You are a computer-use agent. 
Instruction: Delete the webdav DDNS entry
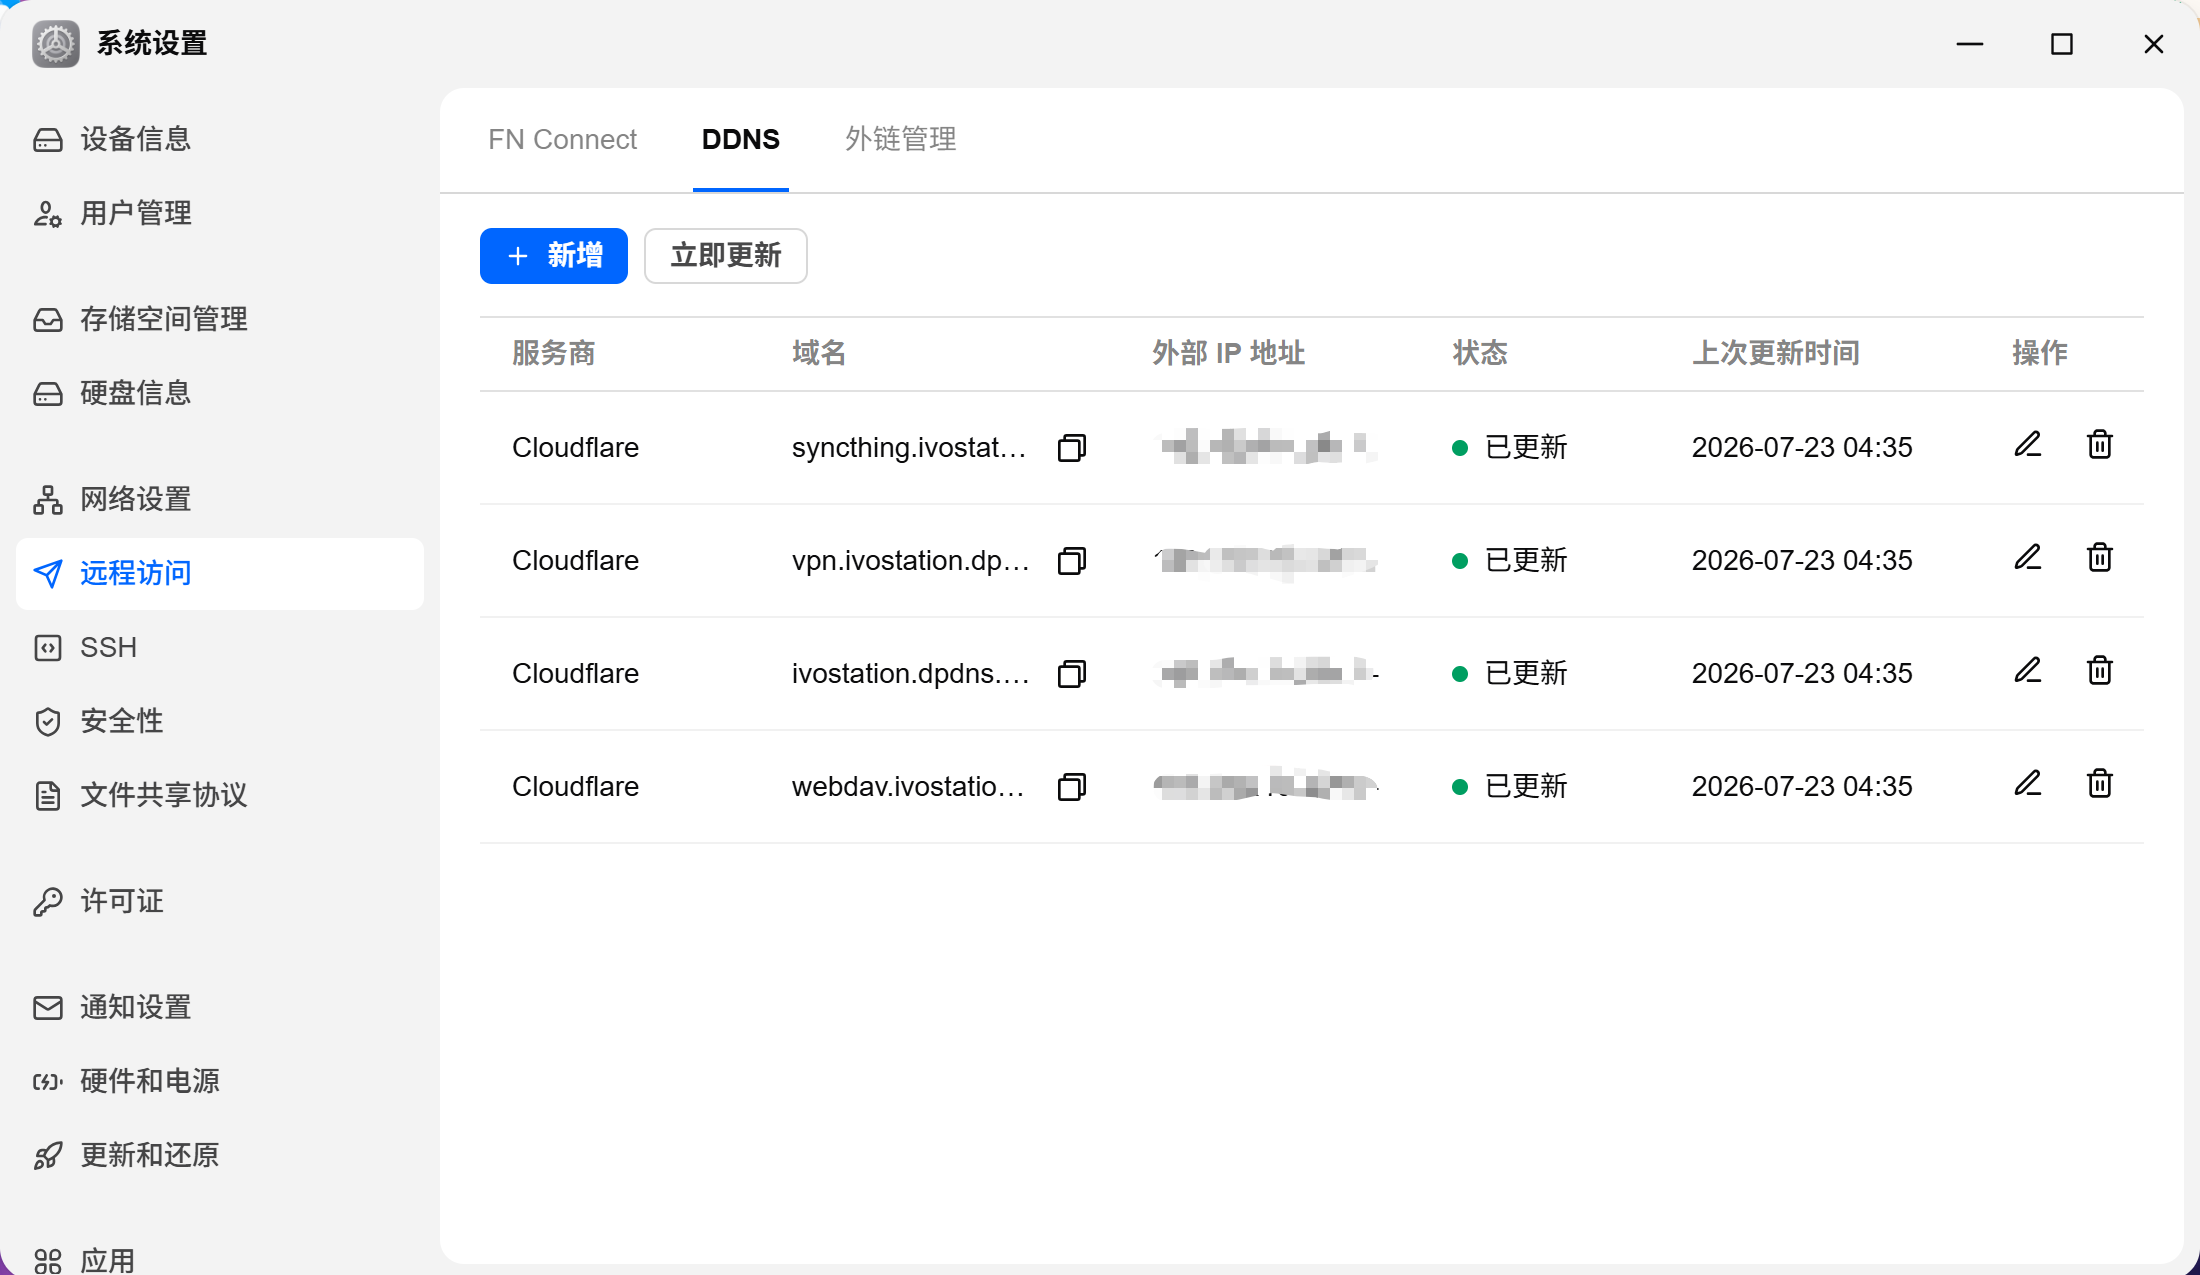[x=2099, y=783]
